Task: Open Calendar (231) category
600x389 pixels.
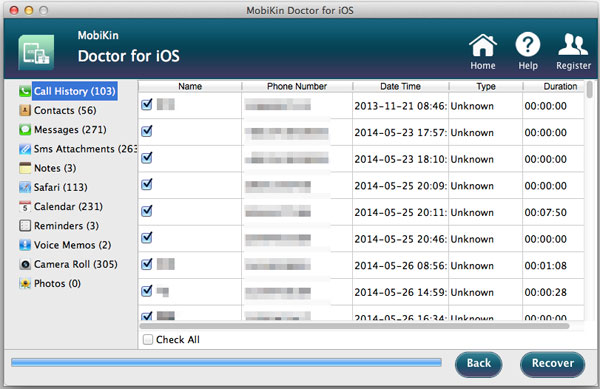Action: [68, 207]
